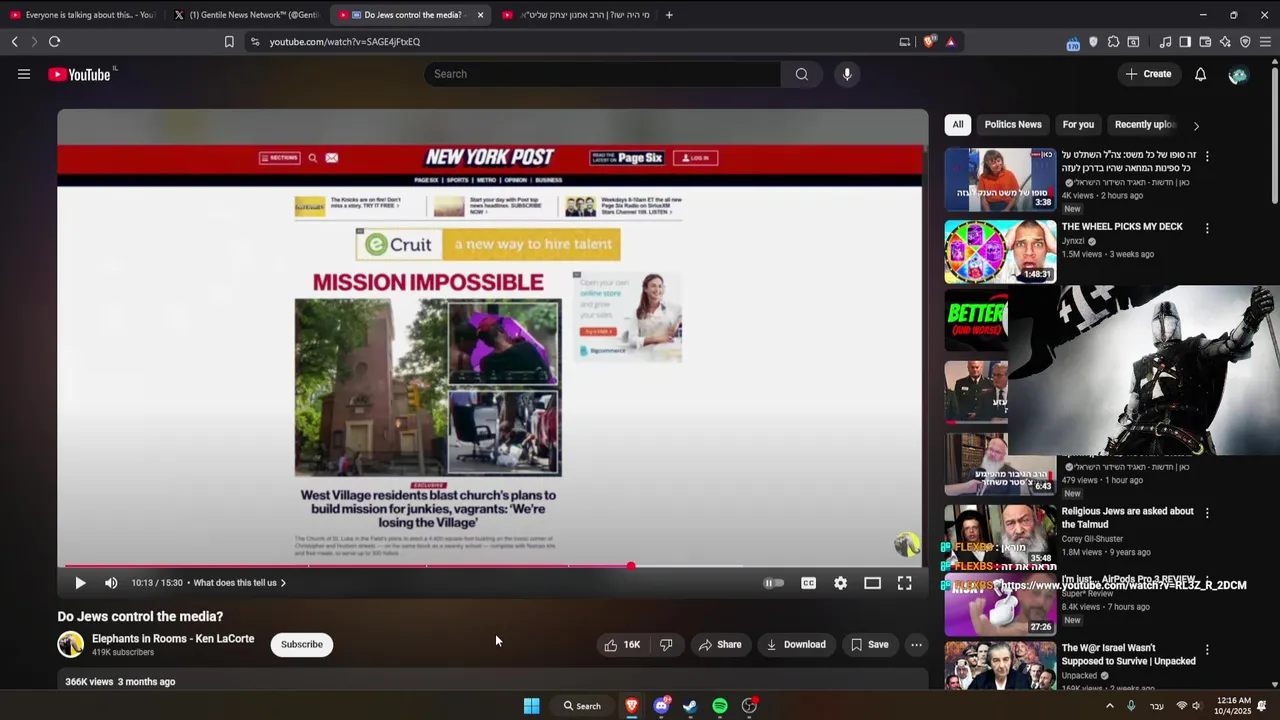Screen dimensions: 1280x720
Task: Open 'THE WHEEL PICKS MY DECK' thumbnail
Action: pyautogui.click(x=1000, y=252)
